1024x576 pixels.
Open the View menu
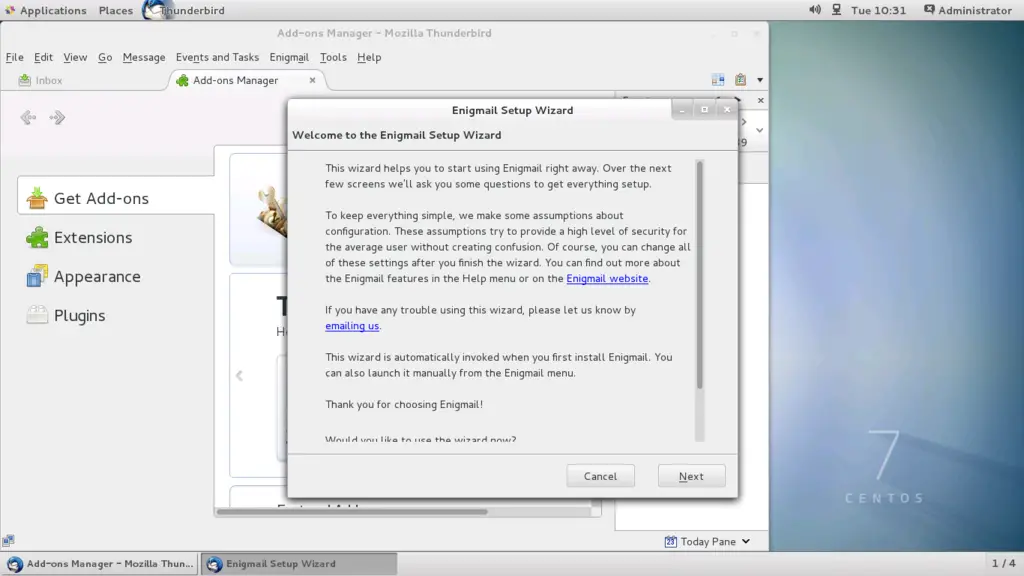click(x=75, y=57)
